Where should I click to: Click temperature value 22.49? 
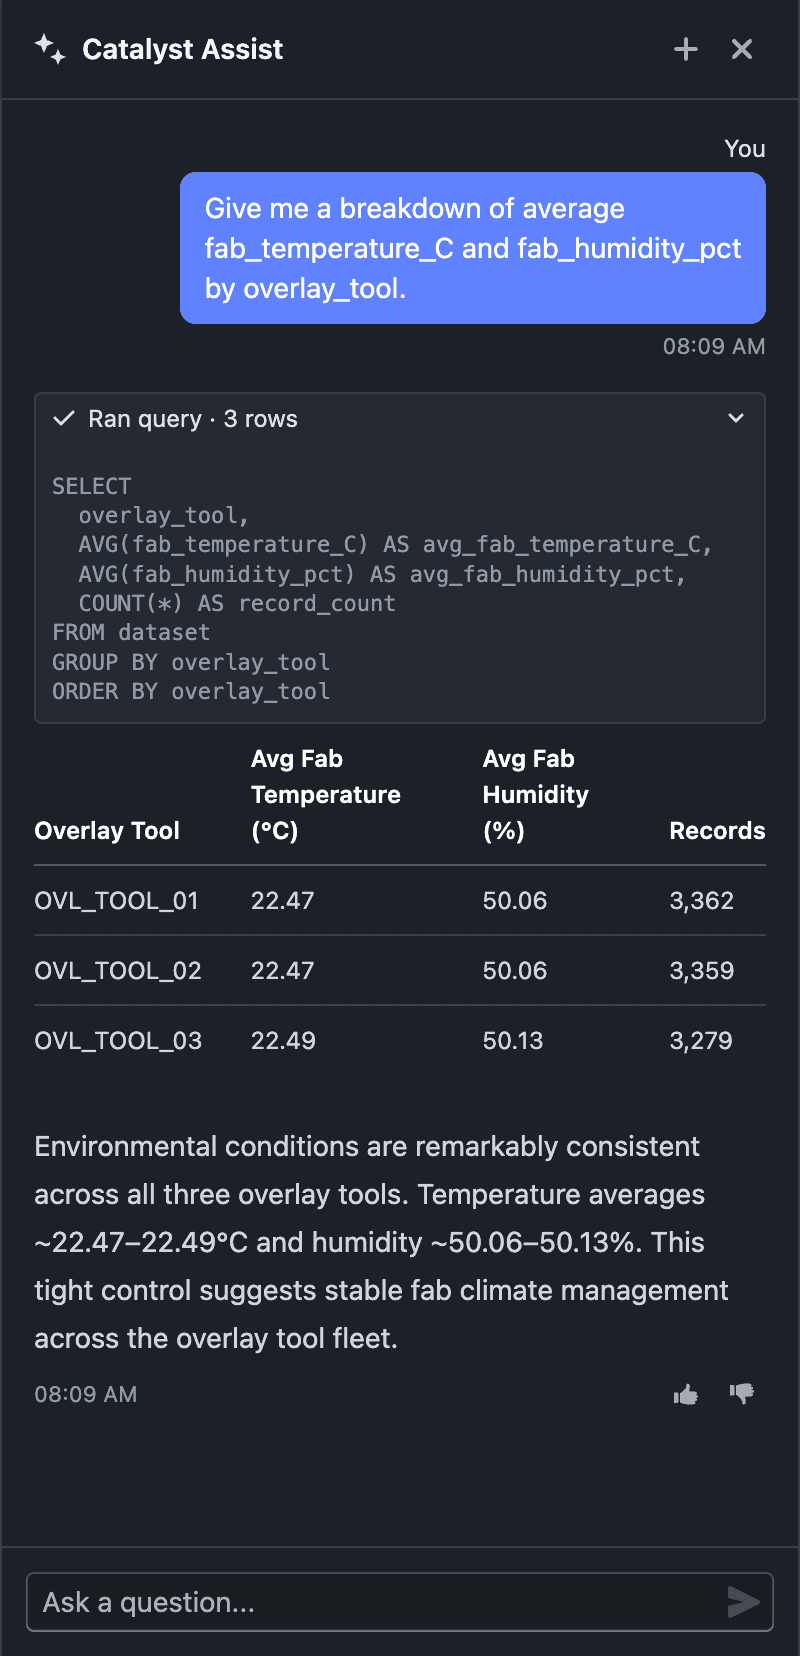coord(283,1041)
